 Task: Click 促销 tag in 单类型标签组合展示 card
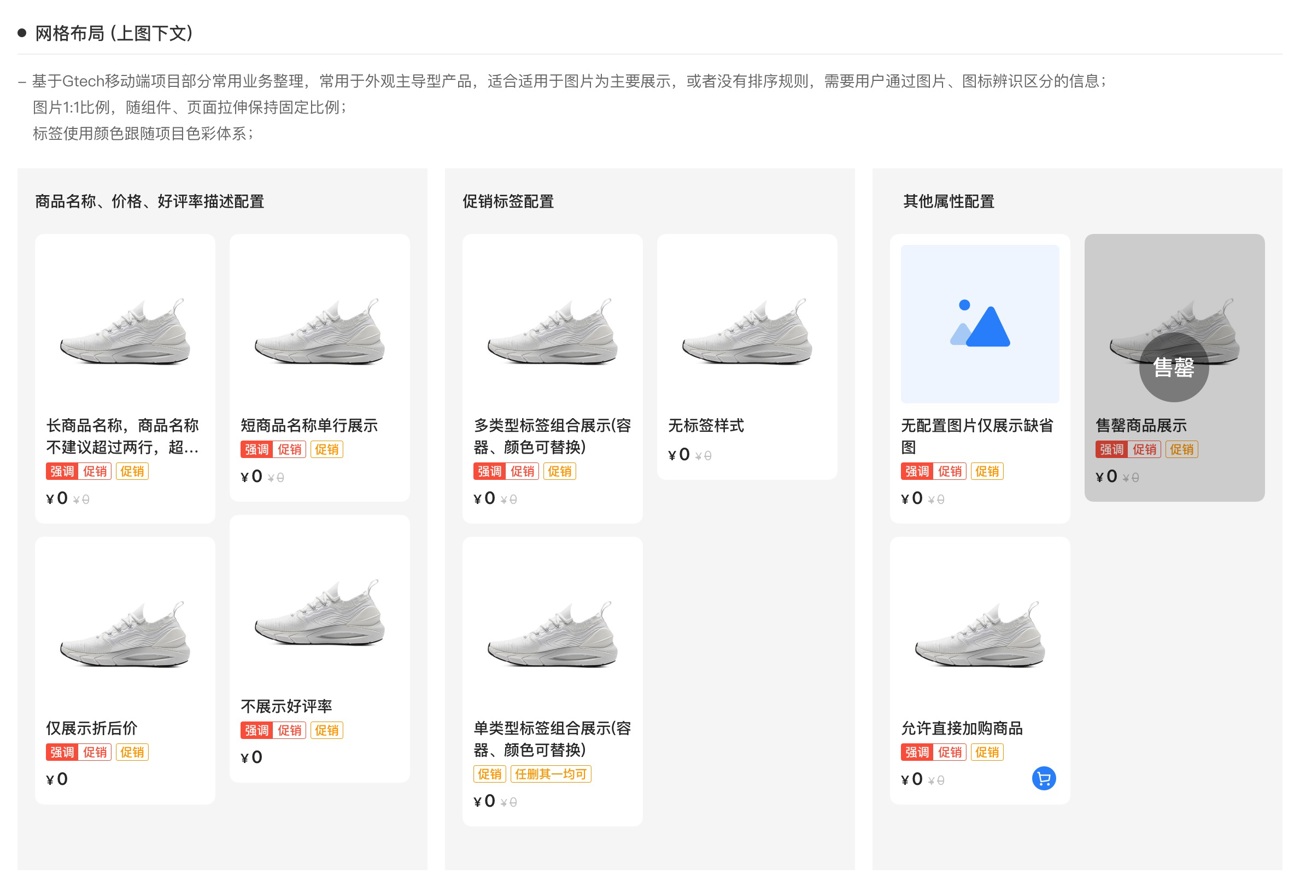tap(489, 775)
